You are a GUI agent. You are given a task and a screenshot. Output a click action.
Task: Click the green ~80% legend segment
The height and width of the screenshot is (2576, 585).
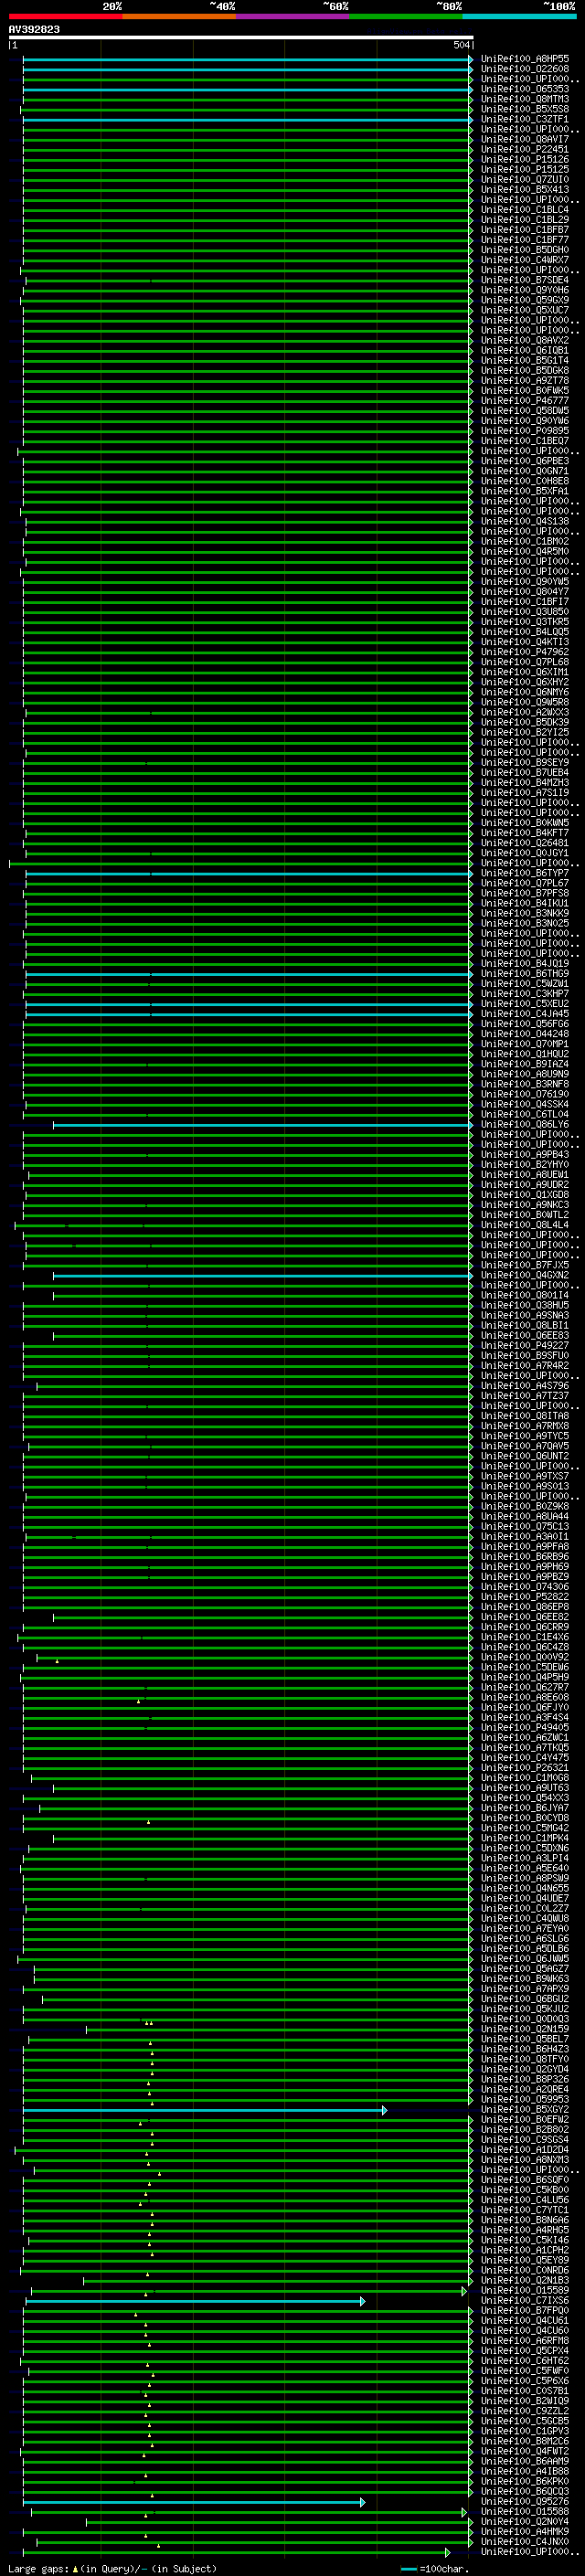tap(406, 16)
